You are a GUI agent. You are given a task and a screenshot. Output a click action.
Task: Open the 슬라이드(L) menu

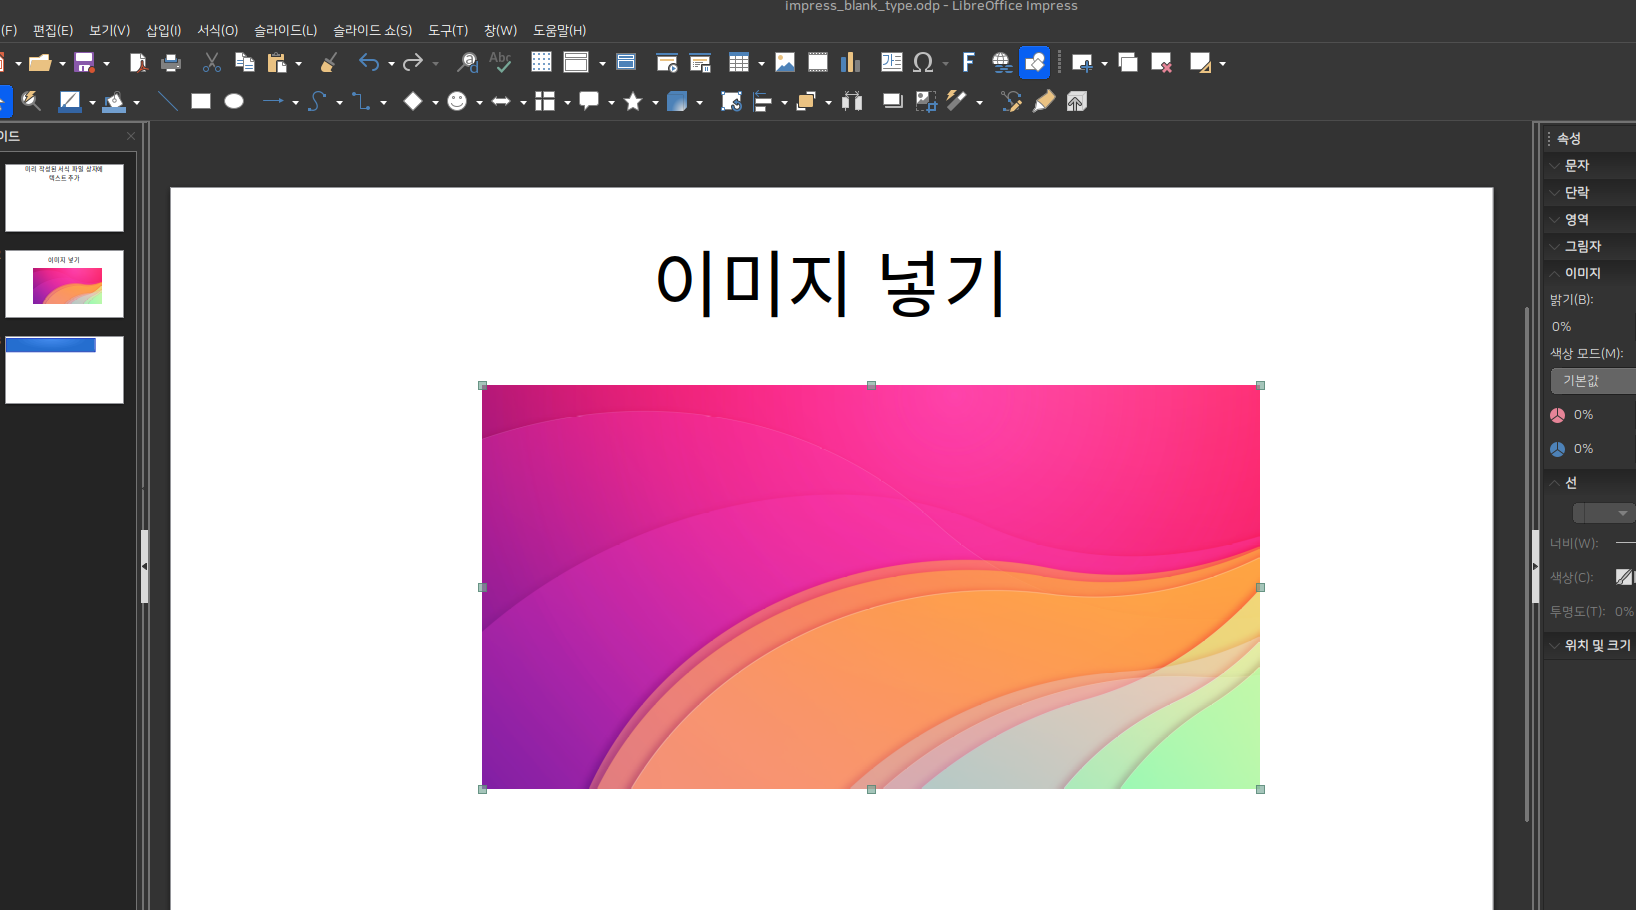285,30
